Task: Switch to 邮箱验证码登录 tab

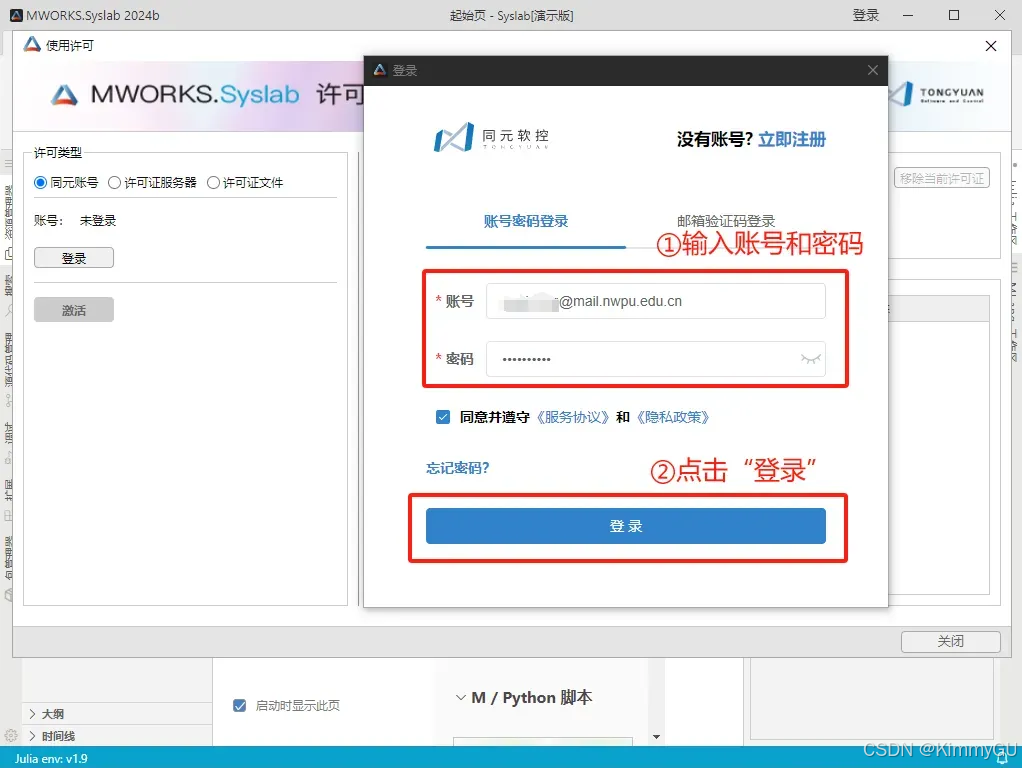Action: [x=725, y=221]
